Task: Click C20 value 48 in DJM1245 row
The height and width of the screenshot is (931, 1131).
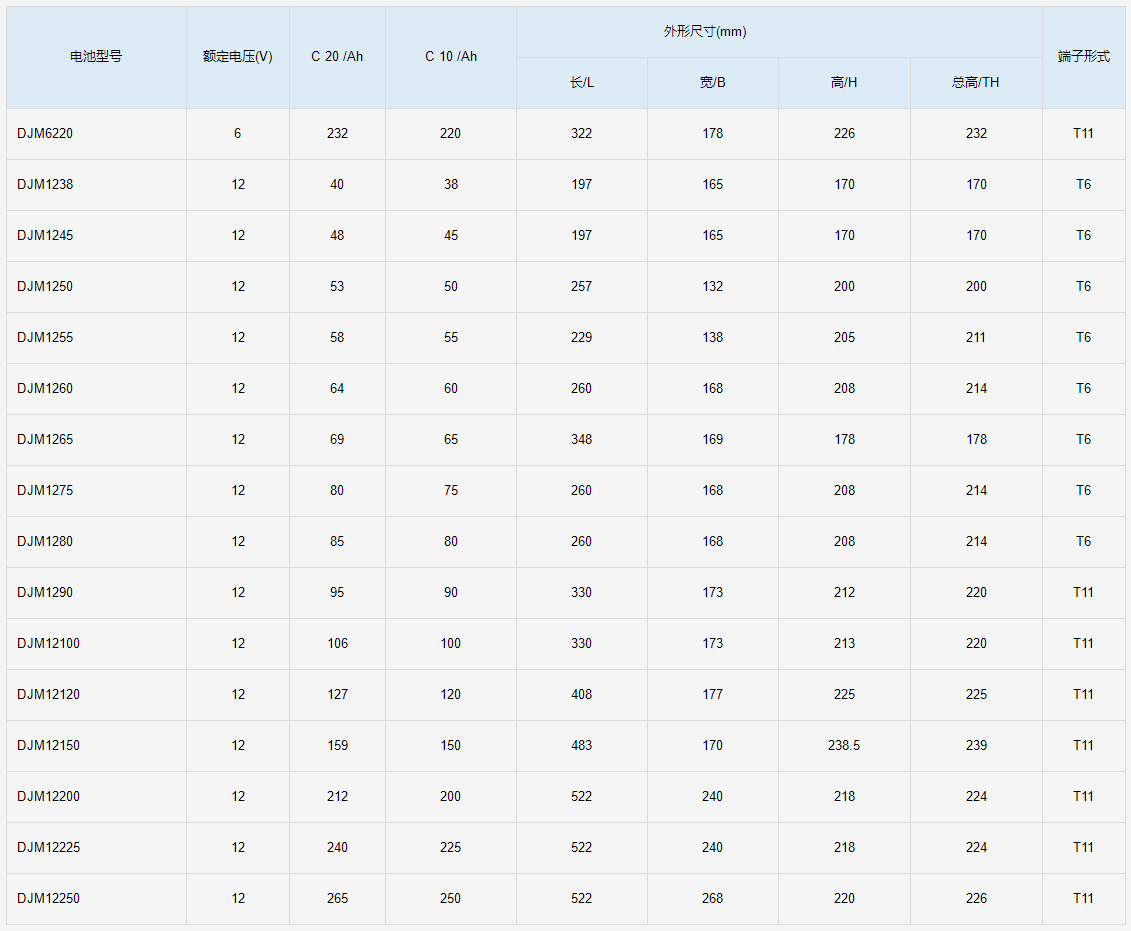Action: 337,236
